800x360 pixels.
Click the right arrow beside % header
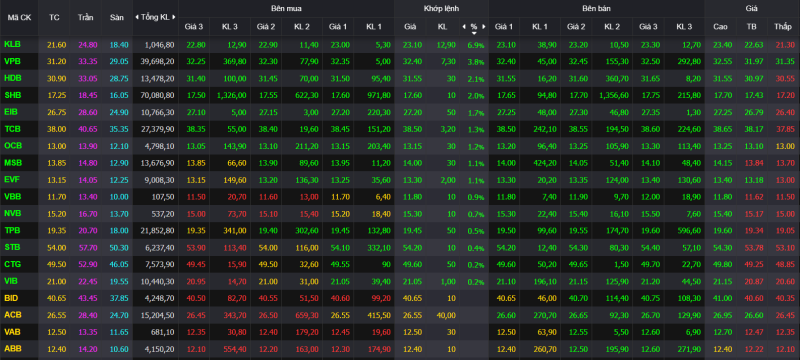484,27
